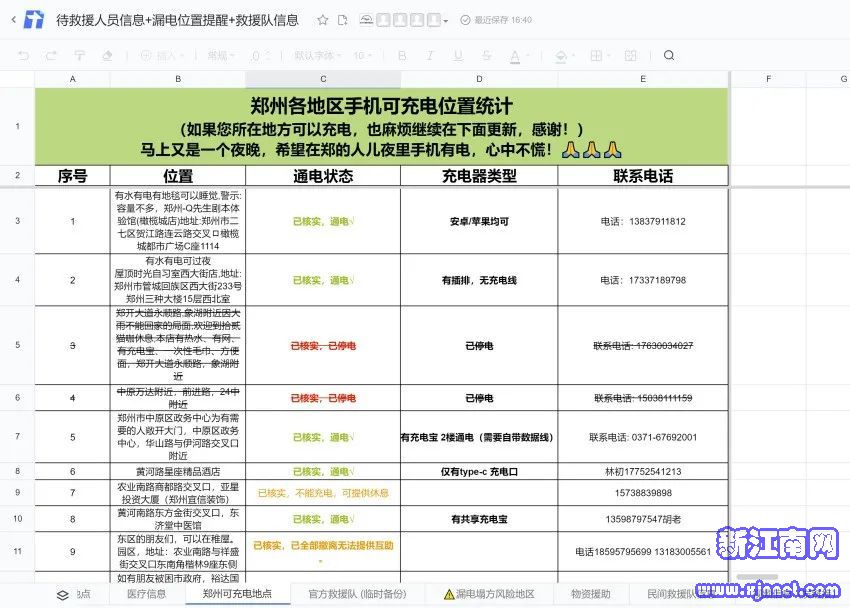The image size is (850, 608).
Task: Choose the fill color bucket swatch
Action: (x=562, y=56)
